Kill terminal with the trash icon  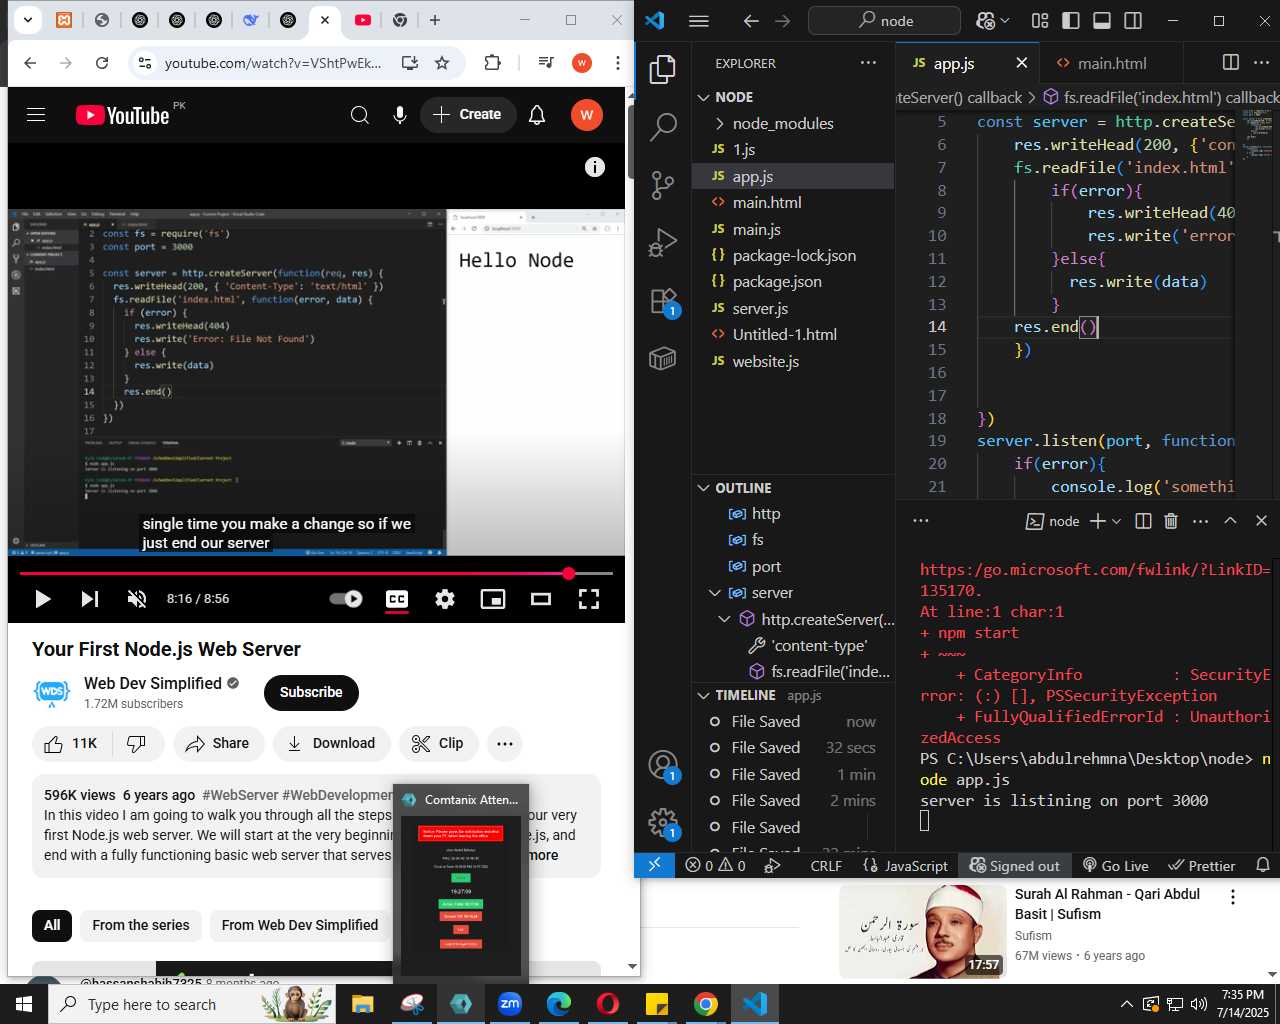click(x=1171, y=521)
